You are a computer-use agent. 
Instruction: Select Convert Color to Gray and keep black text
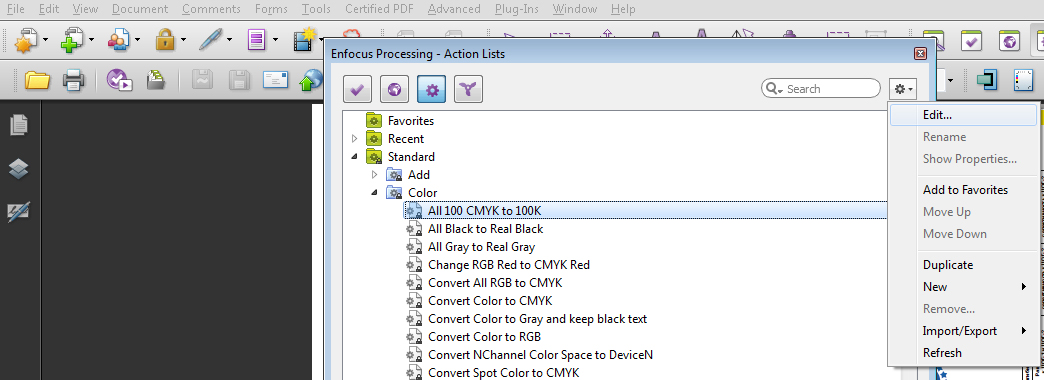point(537,319)
